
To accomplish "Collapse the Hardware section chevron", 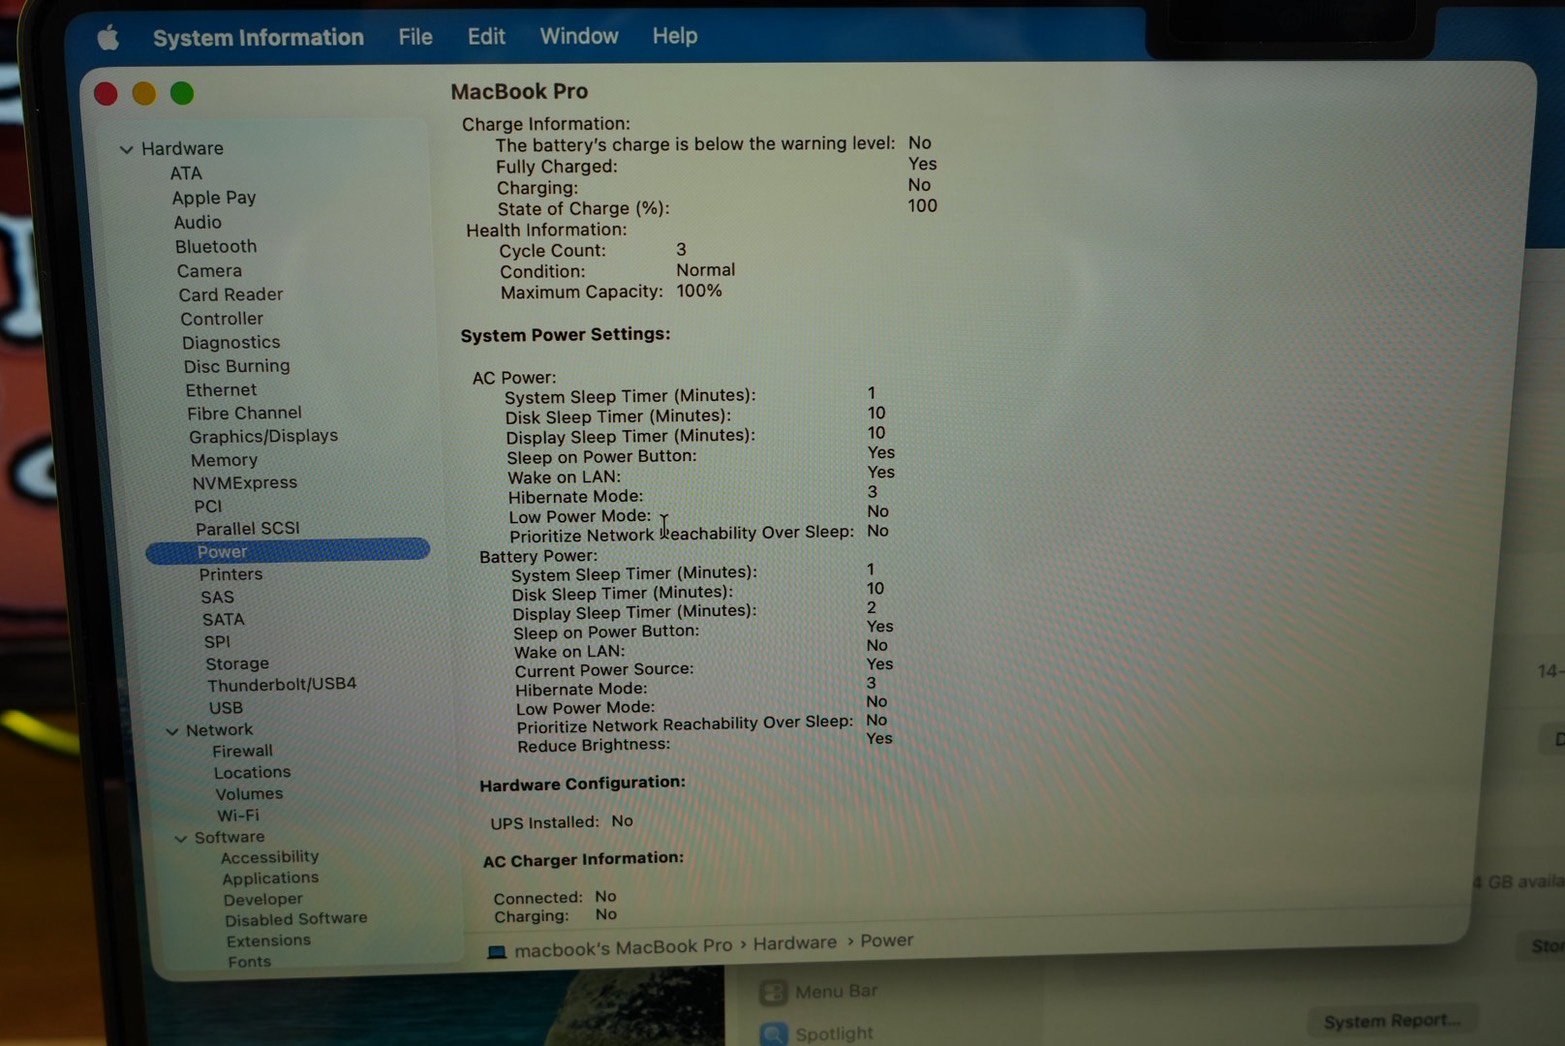I will [126, 149].
